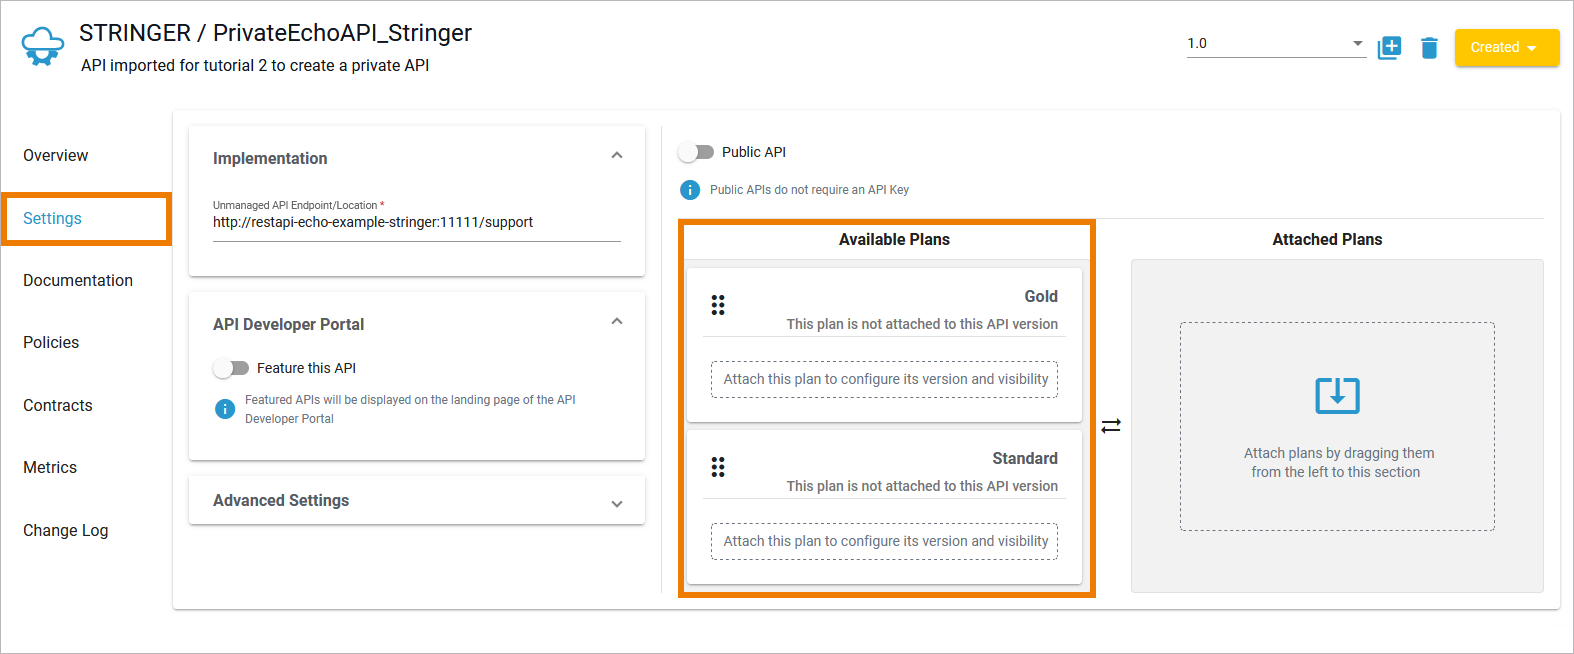Click the Unmanaged API Endpoint field
The width and height of the screenshot is (1574, 654).
[x=416, y=223]
